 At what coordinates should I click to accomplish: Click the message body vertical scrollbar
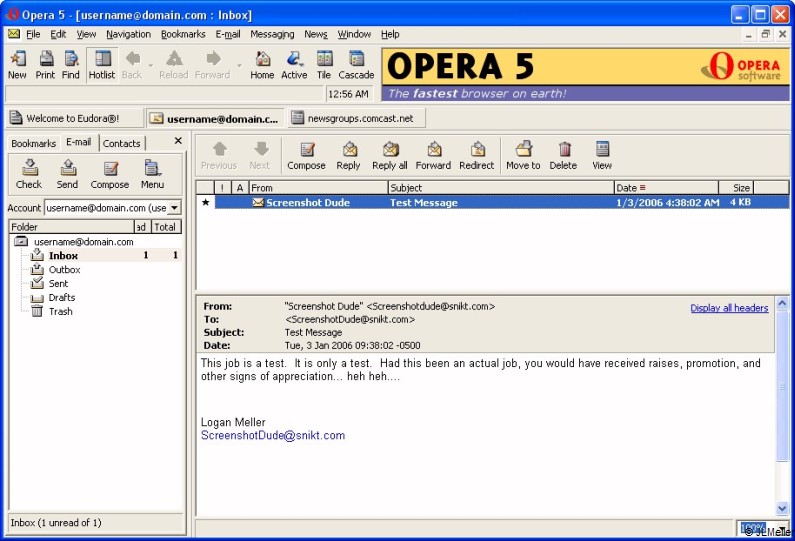(x=782, y=410)
